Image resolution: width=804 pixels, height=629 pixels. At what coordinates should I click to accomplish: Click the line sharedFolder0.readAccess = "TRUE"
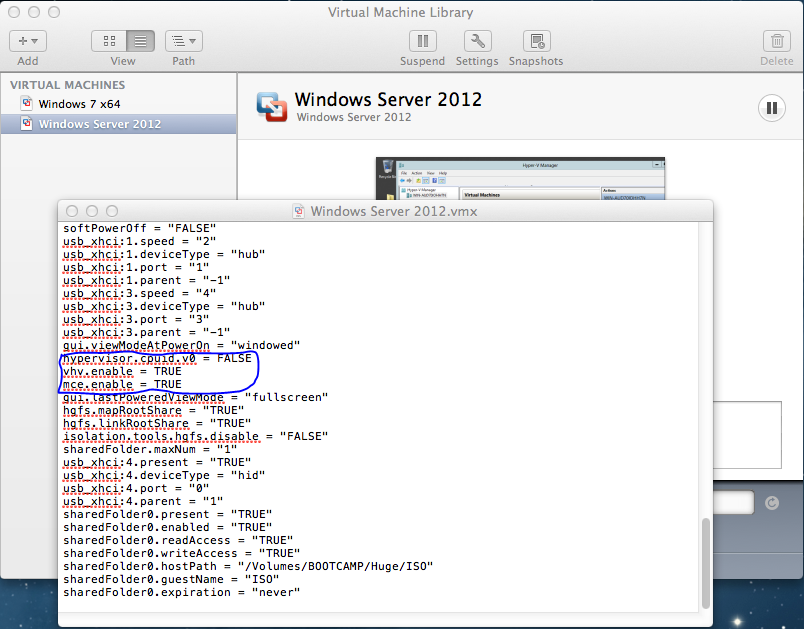coord(178,540)
